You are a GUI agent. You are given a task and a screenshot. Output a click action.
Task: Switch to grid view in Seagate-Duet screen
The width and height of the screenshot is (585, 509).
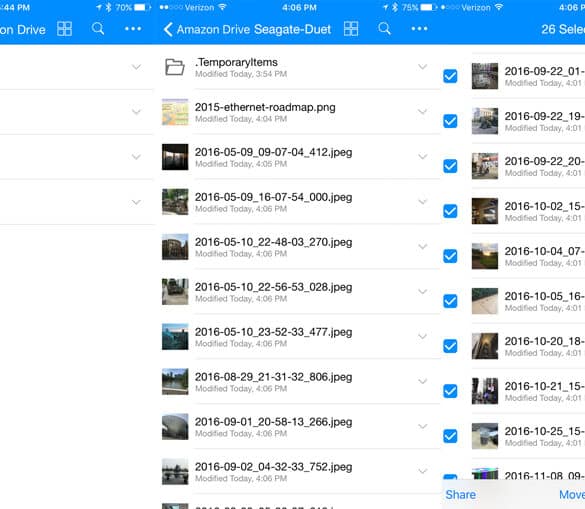351,29
